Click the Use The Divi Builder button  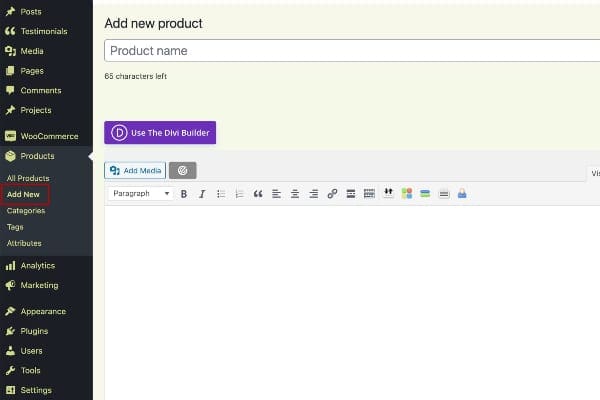[x=160, y=132]
